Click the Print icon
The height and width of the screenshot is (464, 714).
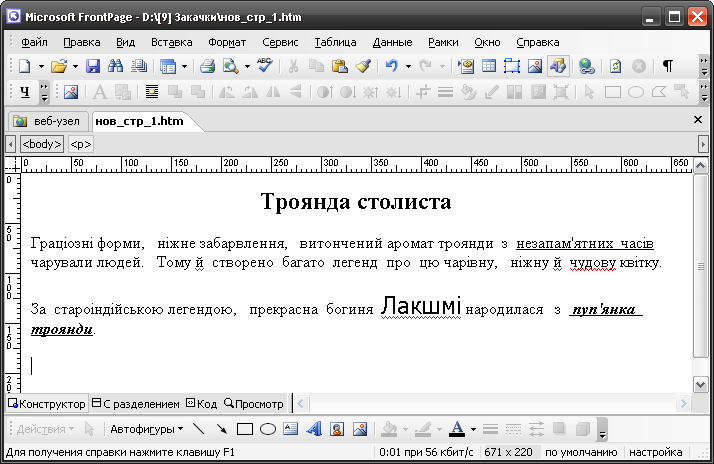(207, 66)
